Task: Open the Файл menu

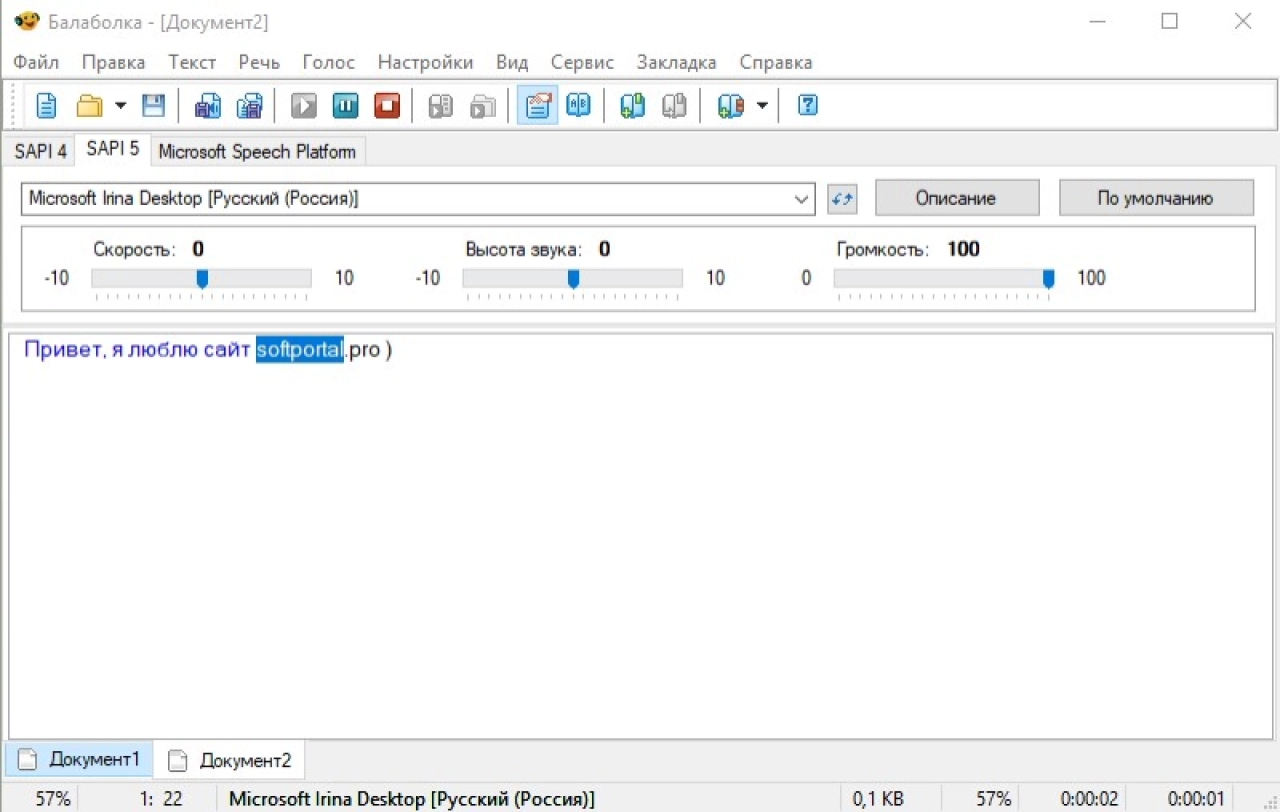Action: pyautogui.click(x=36, y=62)
